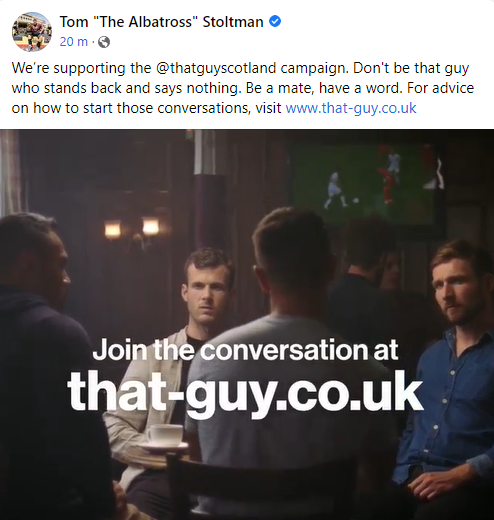Click the that-guy.co.uk overlay text in video

(x=246, y=392)
